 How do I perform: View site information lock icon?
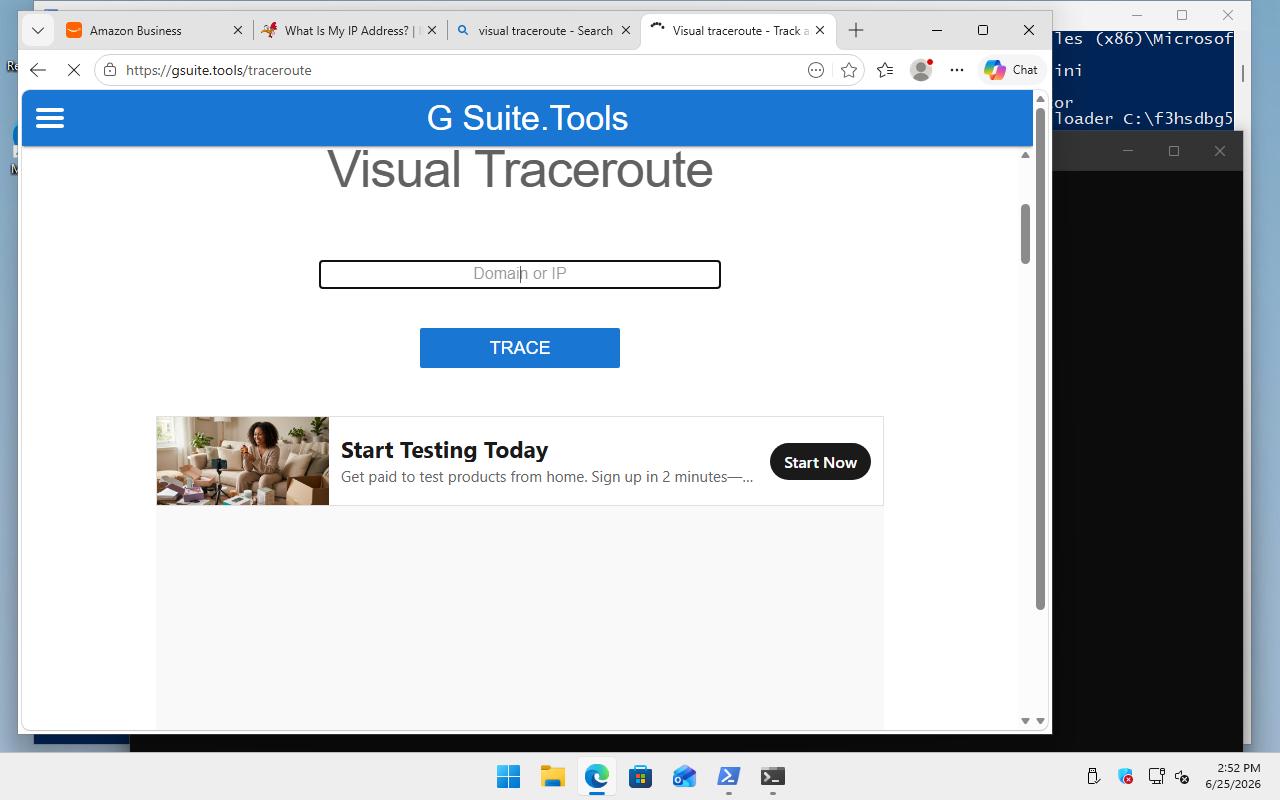coord(110,70)
